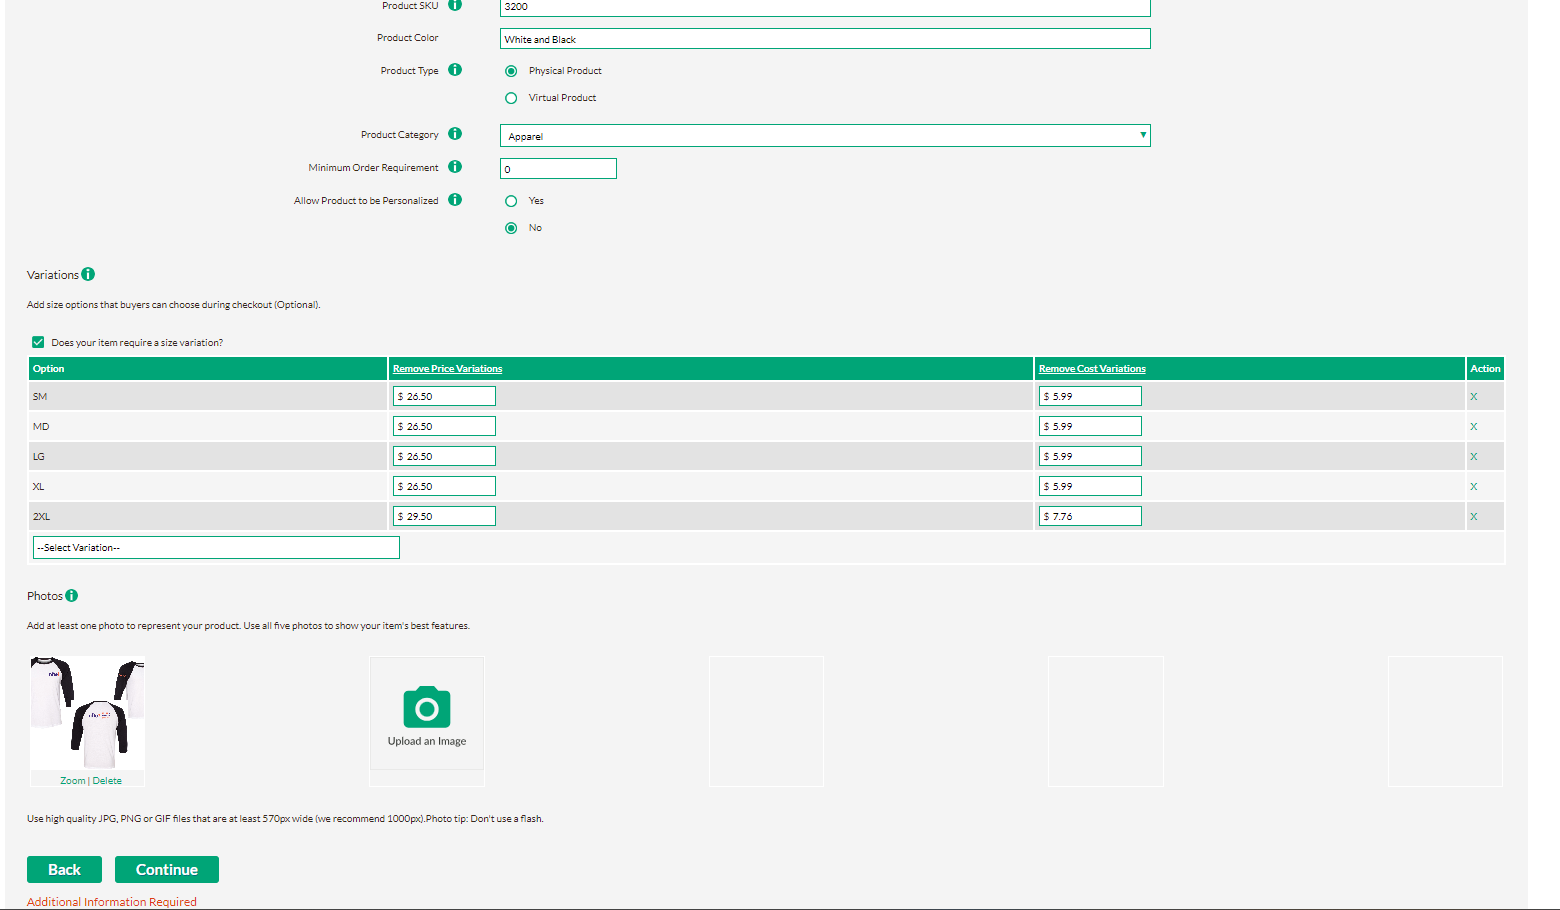Screen dimensions: 1560x910
Task: Edit the 2XL cost field $7.76
Action: tap(1090, 516)
